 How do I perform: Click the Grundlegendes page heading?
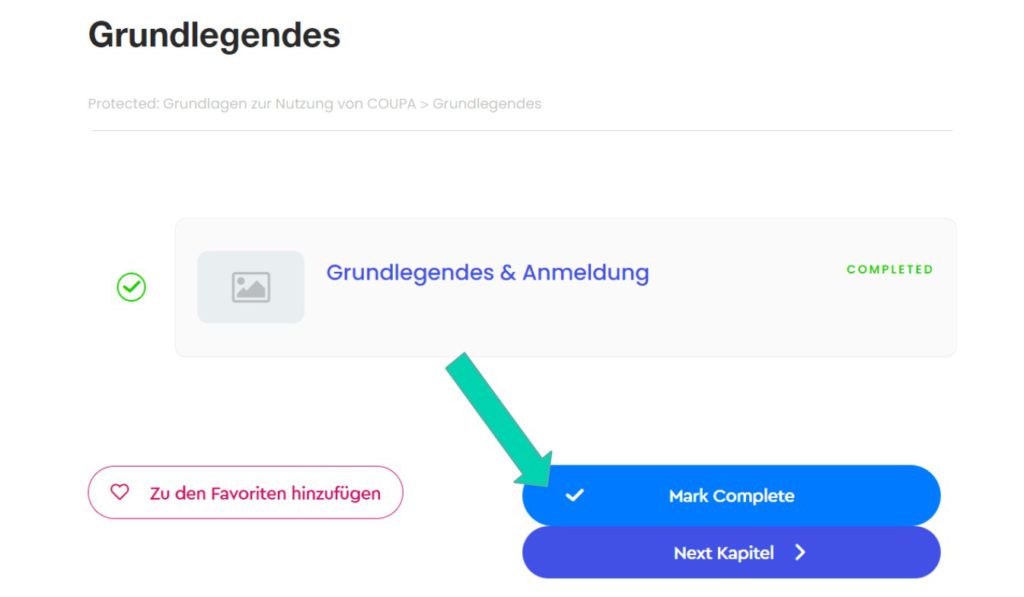[214, 35]
